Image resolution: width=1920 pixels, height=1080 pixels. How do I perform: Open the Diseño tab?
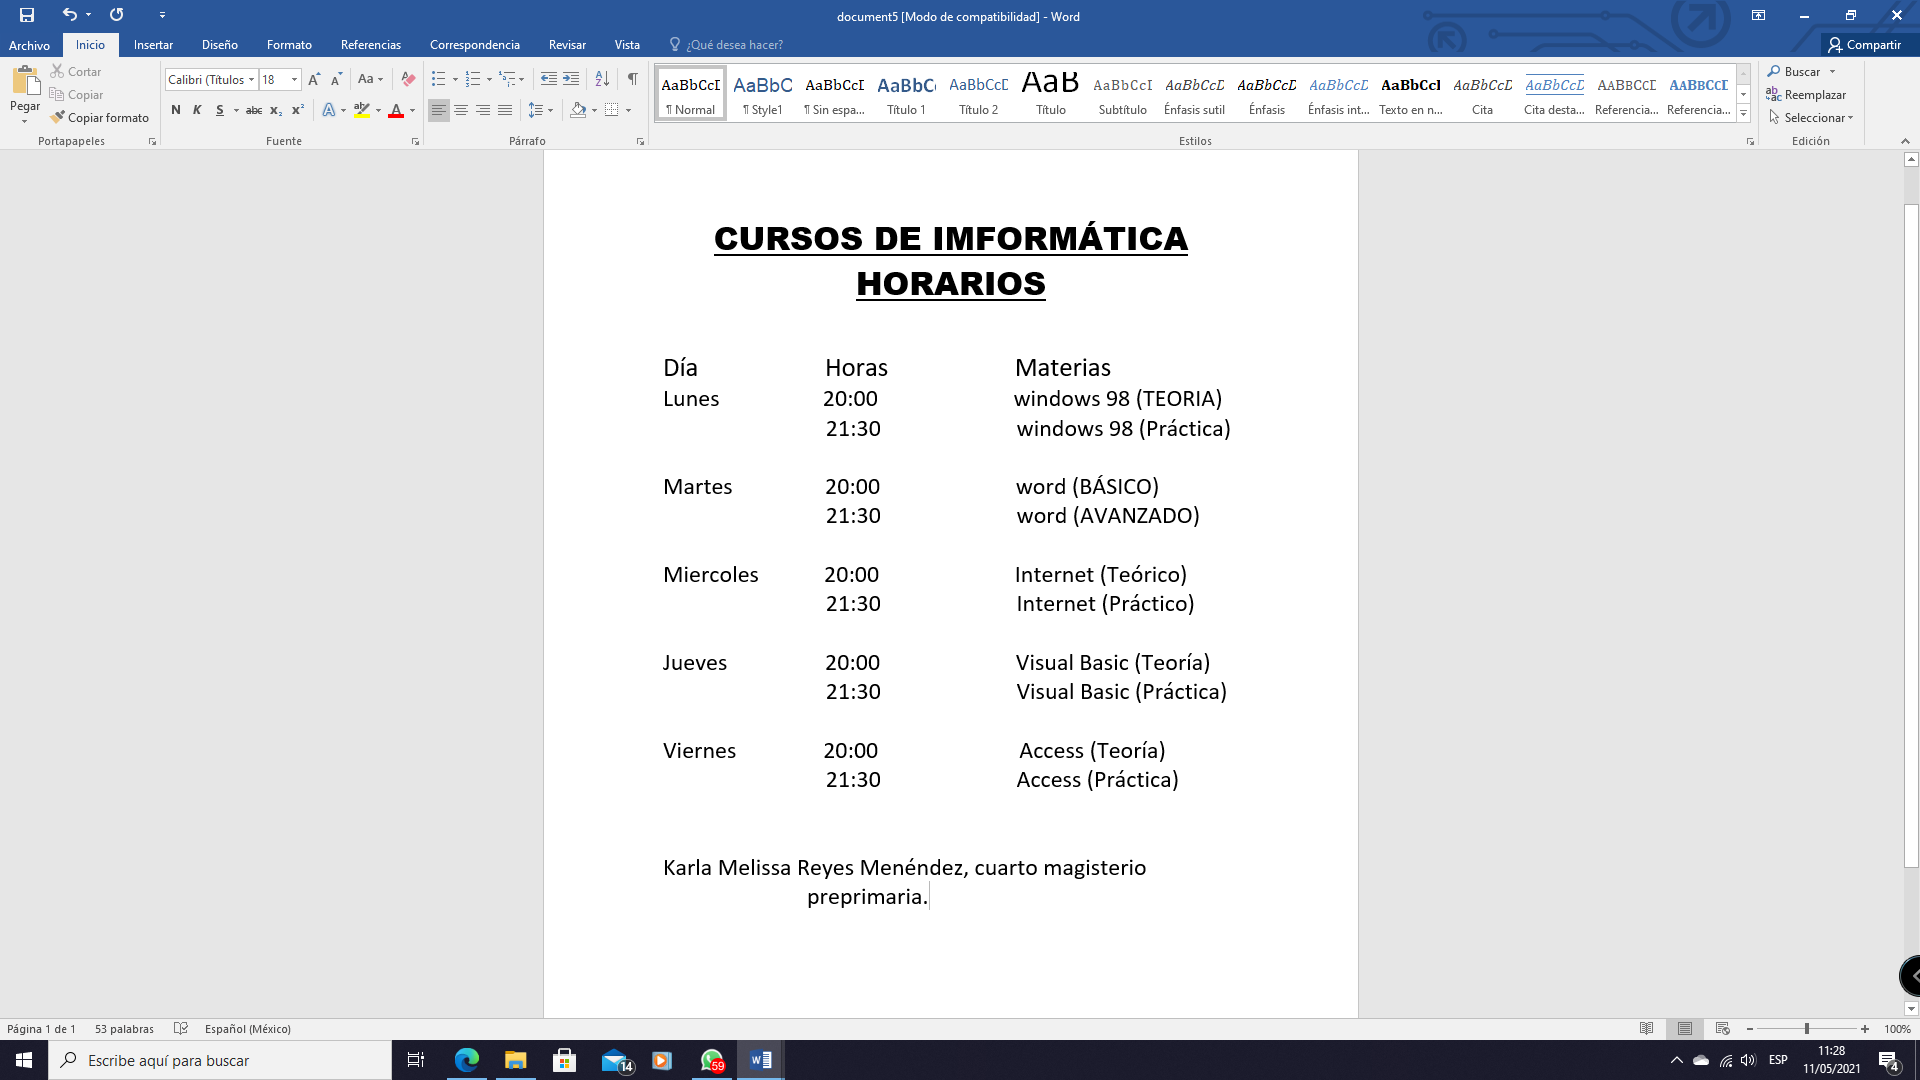point(219,45)
